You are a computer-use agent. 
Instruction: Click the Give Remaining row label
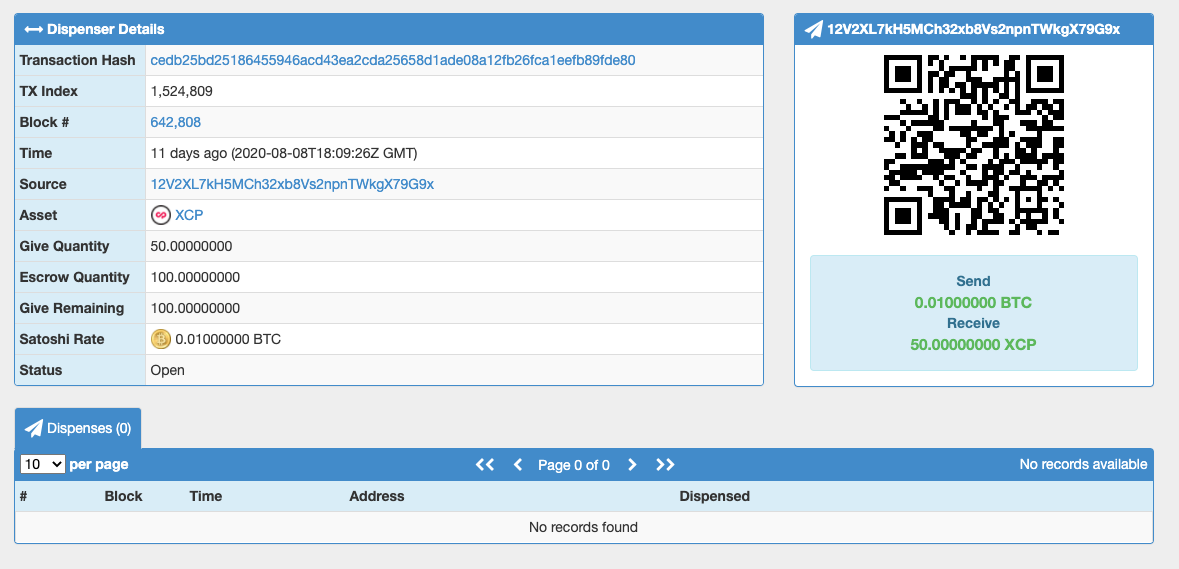point(71,308)
